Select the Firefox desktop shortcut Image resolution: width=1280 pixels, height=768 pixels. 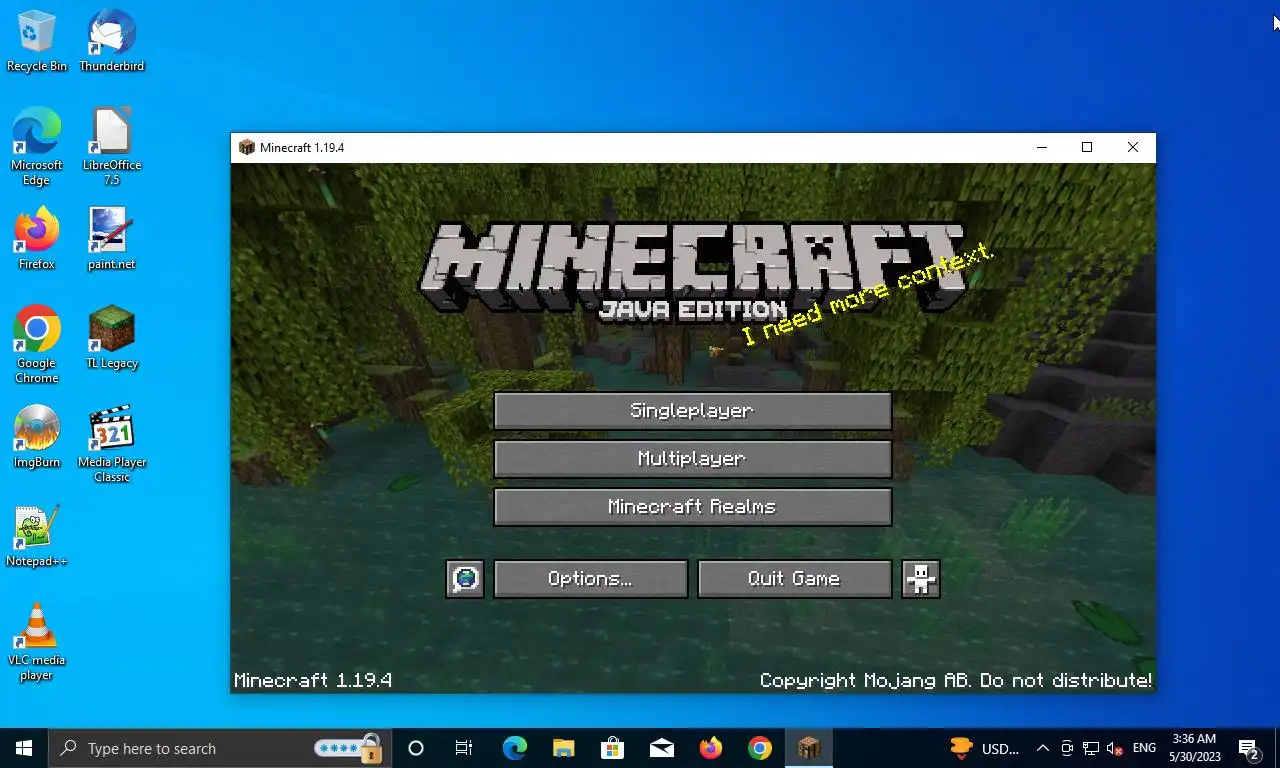(37, 239)
